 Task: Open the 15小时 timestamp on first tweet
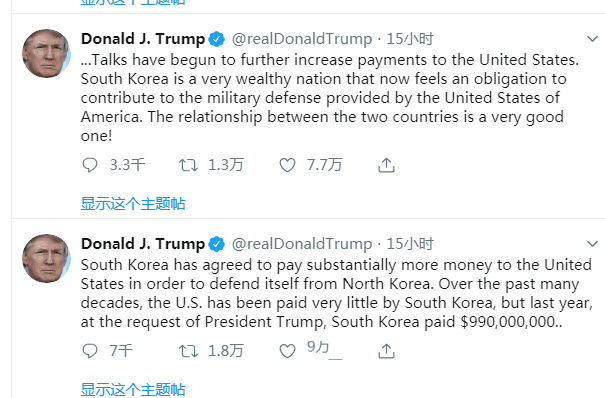coord(410,39)
